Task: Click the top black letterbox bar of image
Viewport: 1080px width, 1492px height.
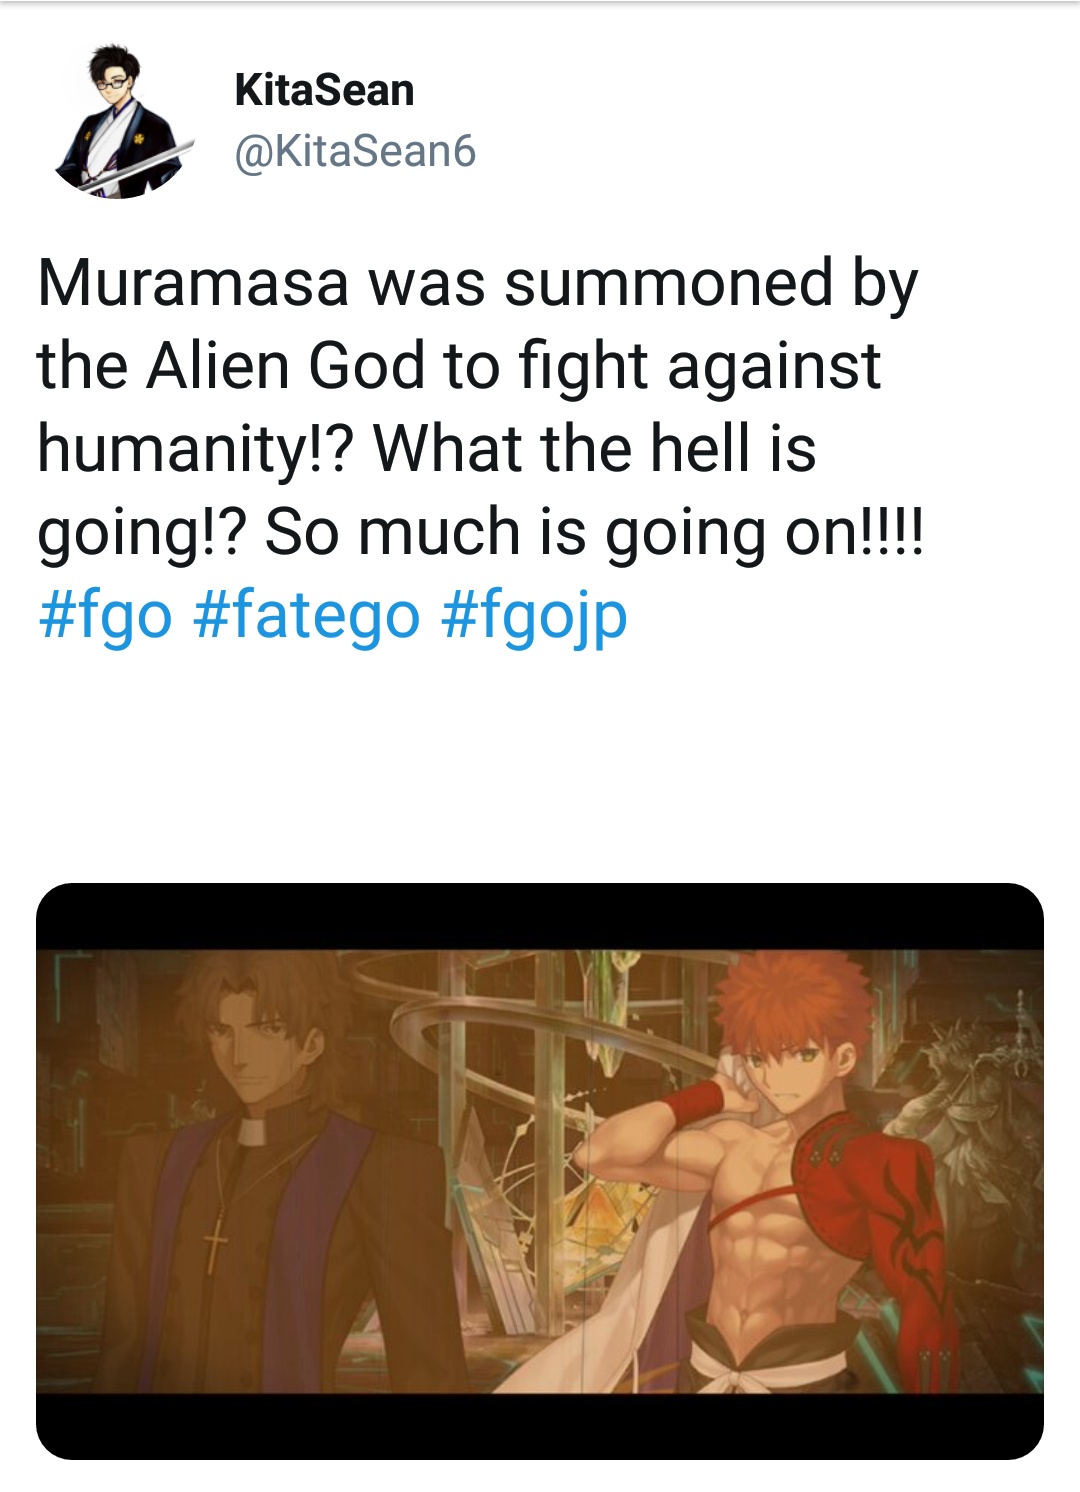Action: pos(540,917)
